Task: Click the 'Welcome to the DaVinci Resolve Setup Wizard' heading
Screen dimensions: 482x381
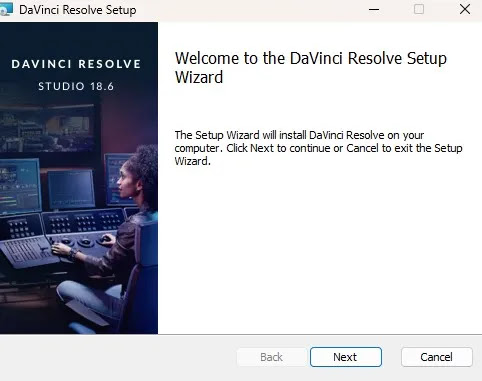Action: [311, 68]
